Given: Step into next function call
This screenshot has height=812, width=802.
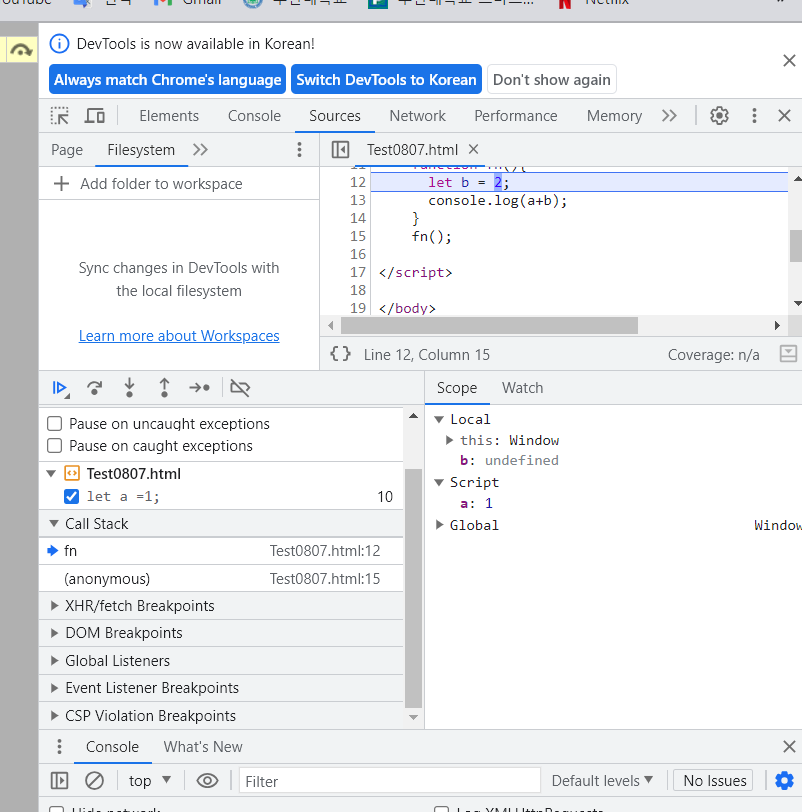Looking at the screenshot, I should coord(129,388).
